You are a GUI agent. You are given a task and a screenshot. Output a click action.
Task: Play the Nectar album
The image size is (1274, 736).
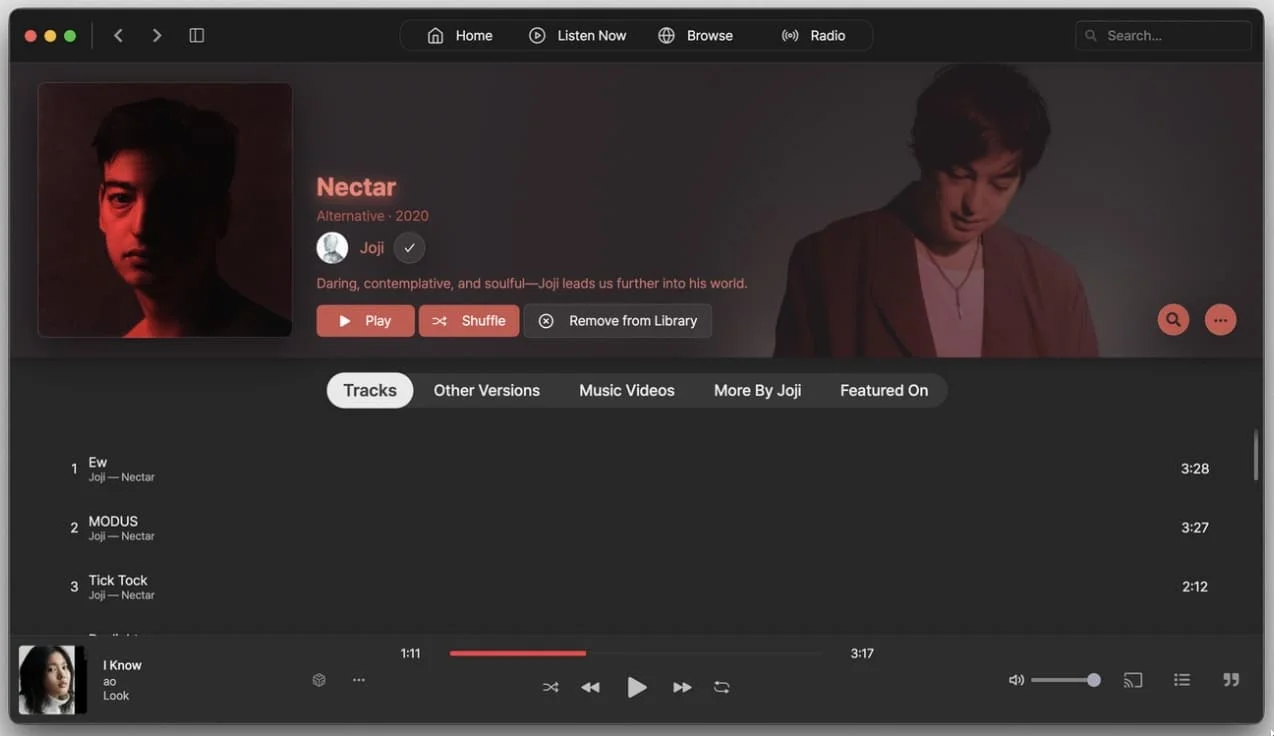(365, 321)
